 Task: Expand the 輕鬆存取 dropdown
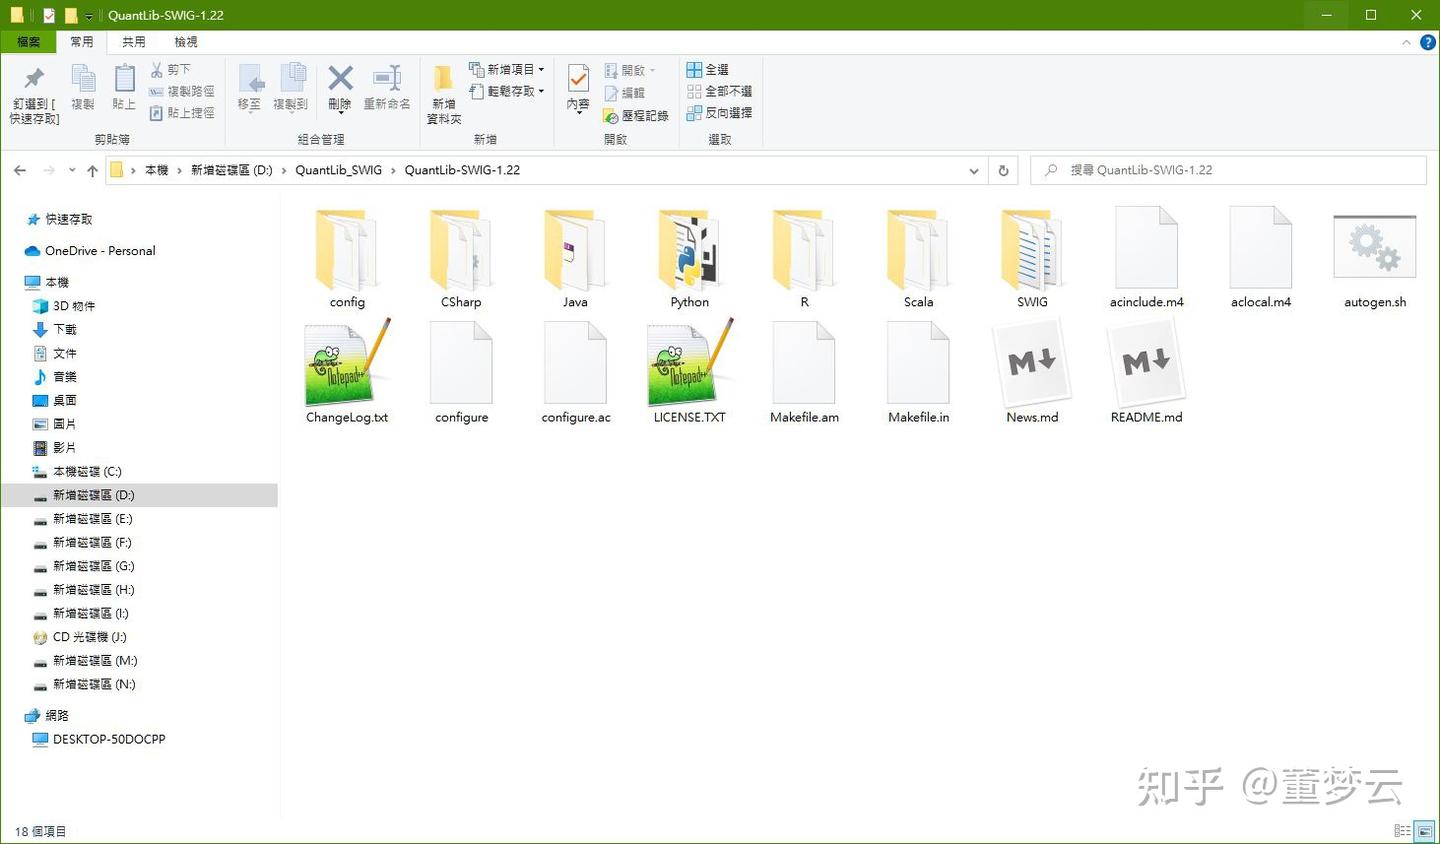click(x=540, y=91)
